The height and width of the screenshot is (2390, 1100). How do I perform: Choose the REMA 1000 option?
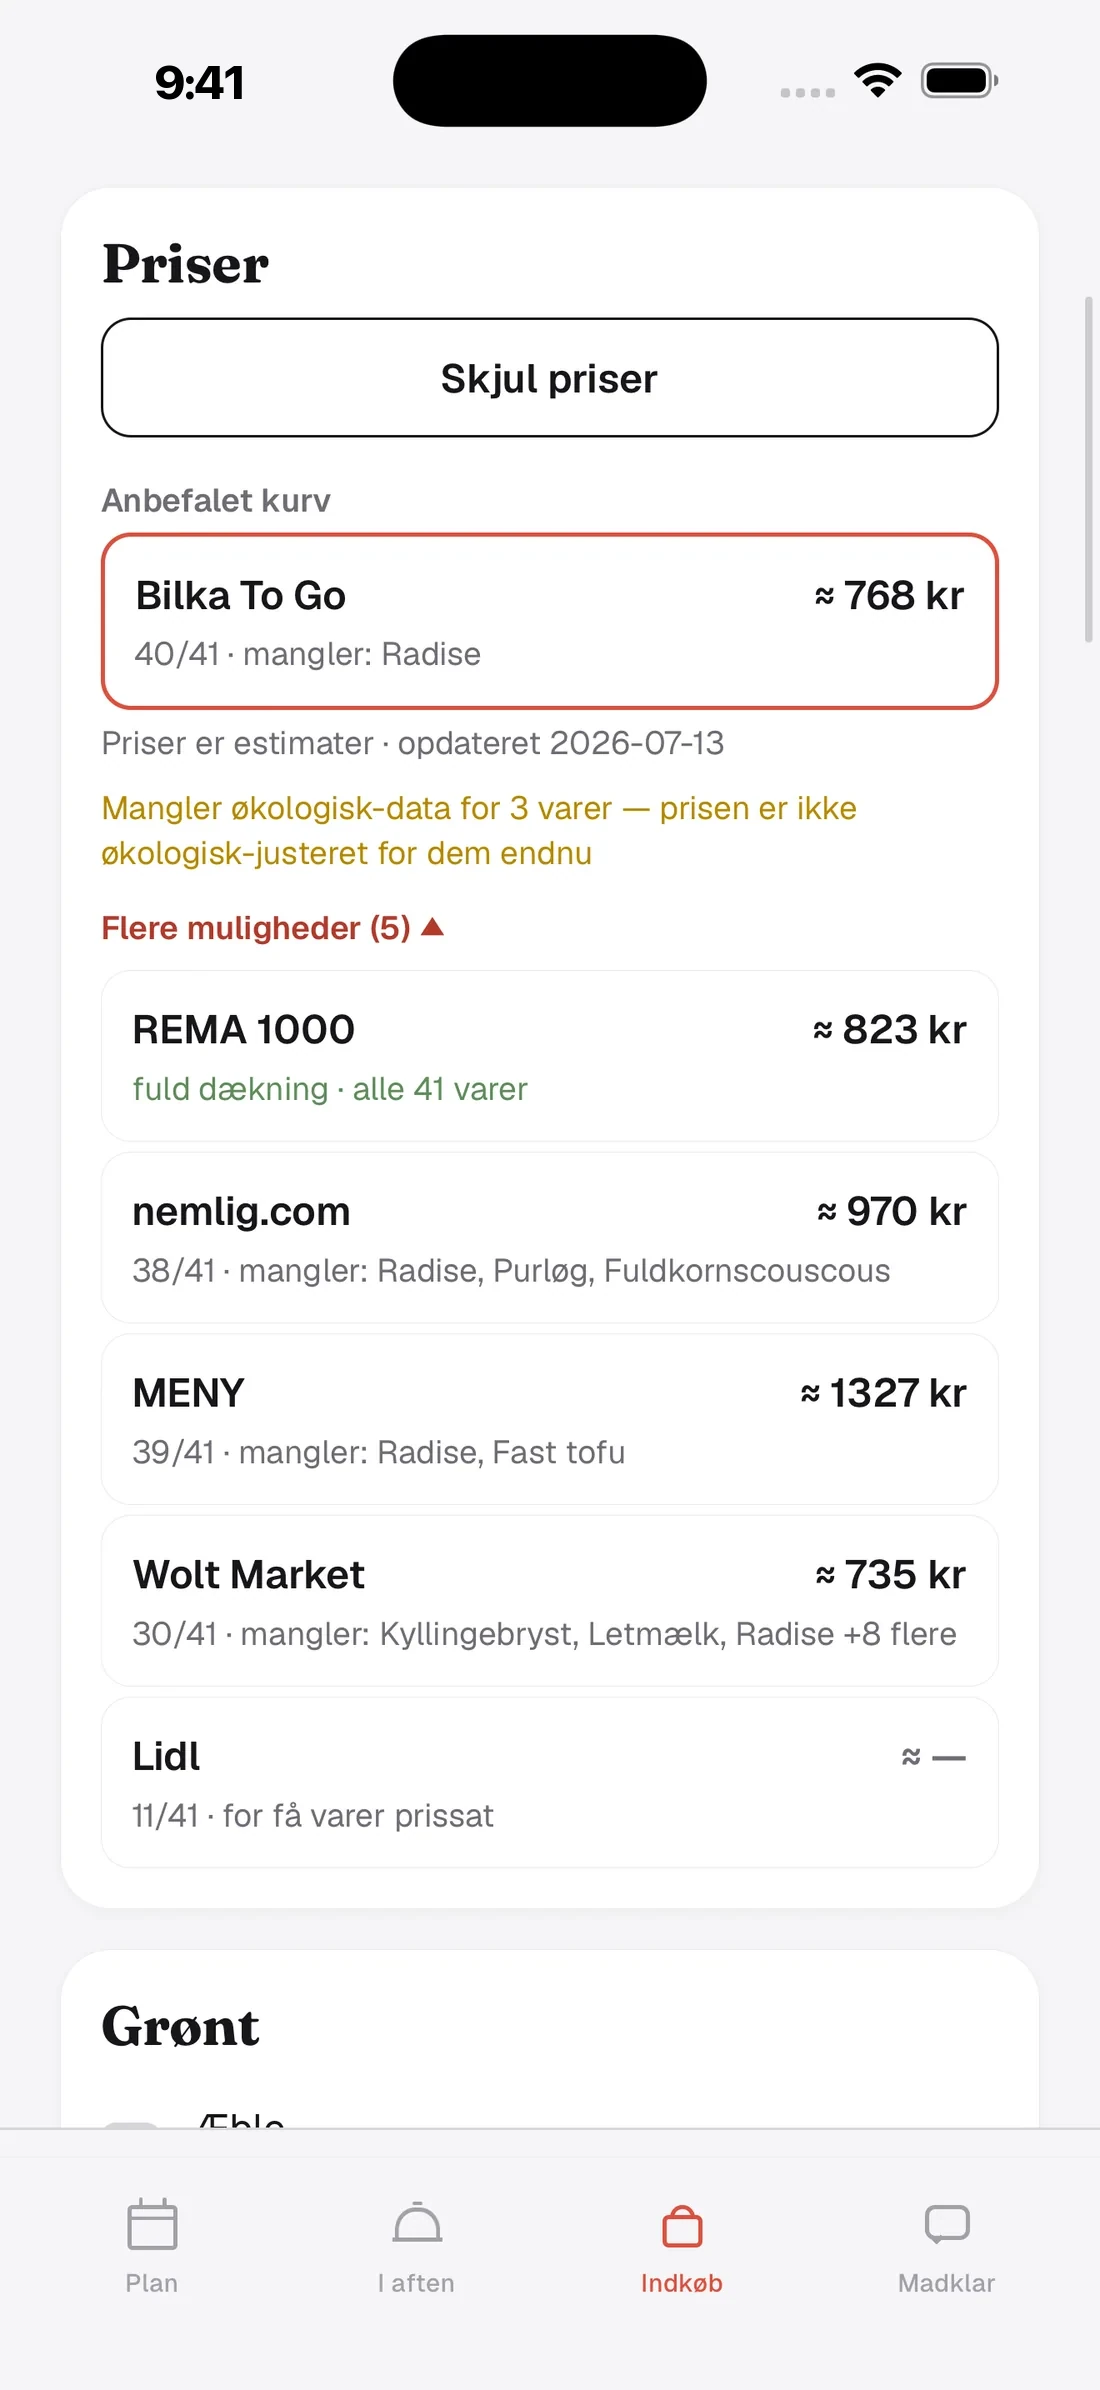click(550, 1056)
